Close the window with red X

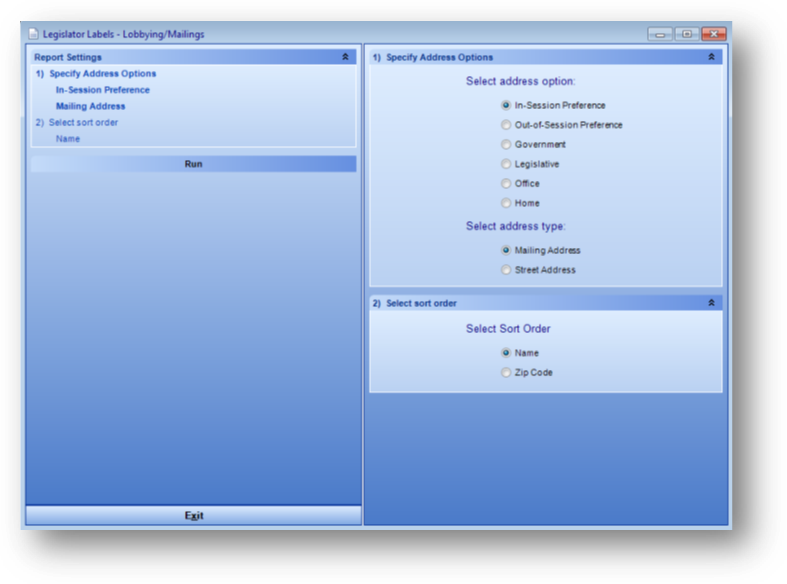pos(714,34)
